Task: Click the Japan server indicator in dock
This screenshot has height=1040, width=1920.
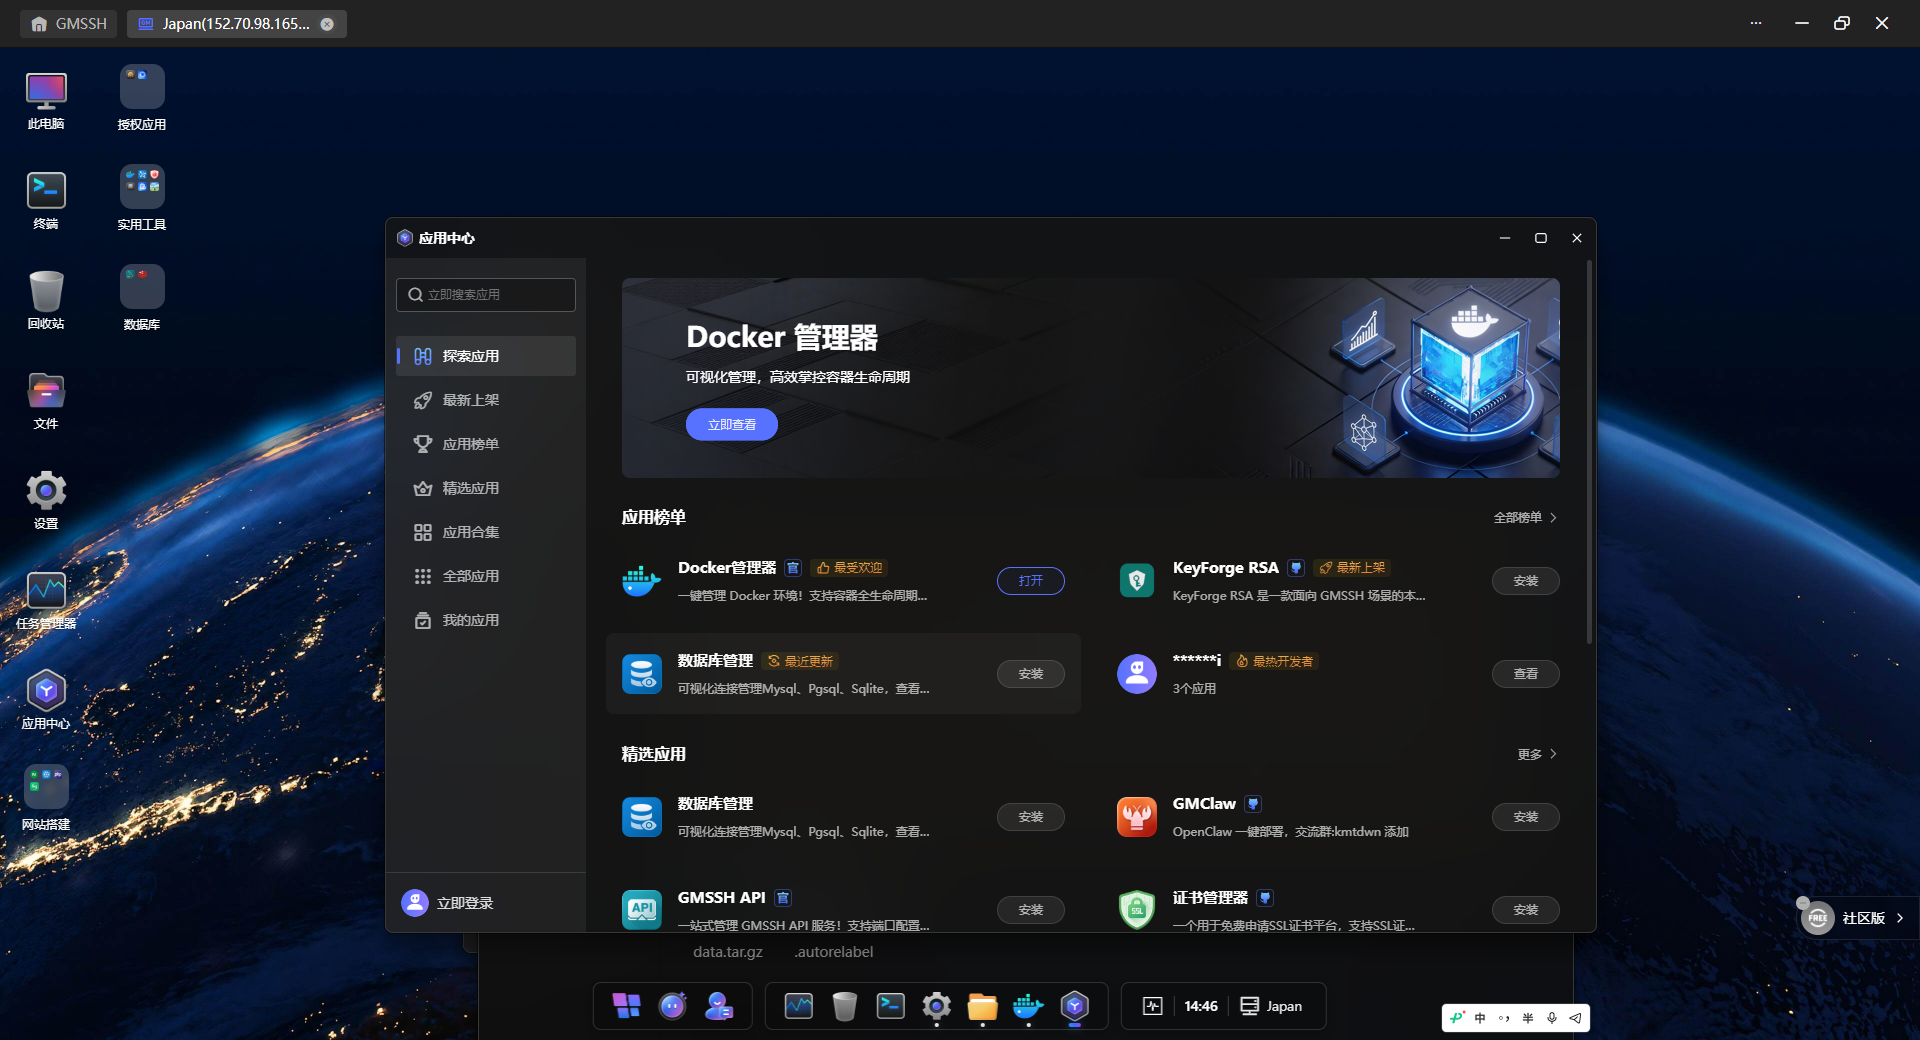Action: point(1271,1006)
